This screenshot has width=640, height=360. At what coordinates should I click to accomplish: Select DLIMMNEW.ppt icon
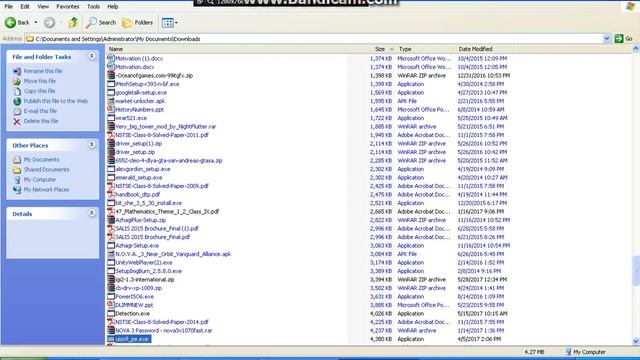(x=111, y=305)
